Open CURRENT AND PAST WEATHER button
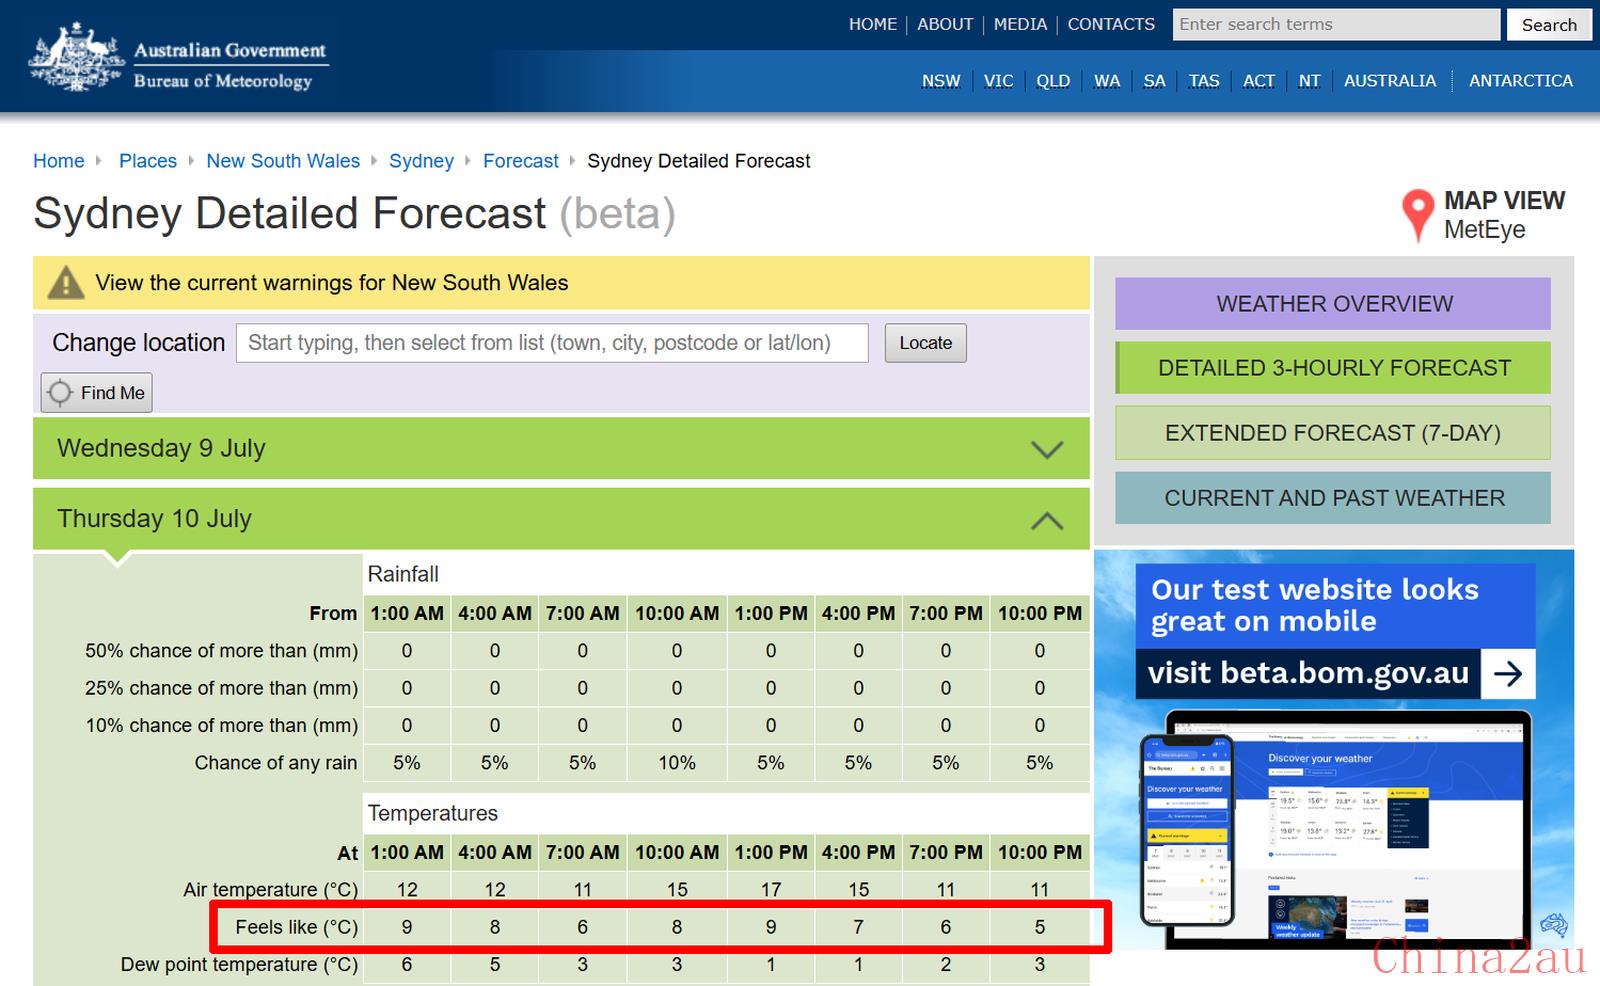 click(x=1333, y=498)
